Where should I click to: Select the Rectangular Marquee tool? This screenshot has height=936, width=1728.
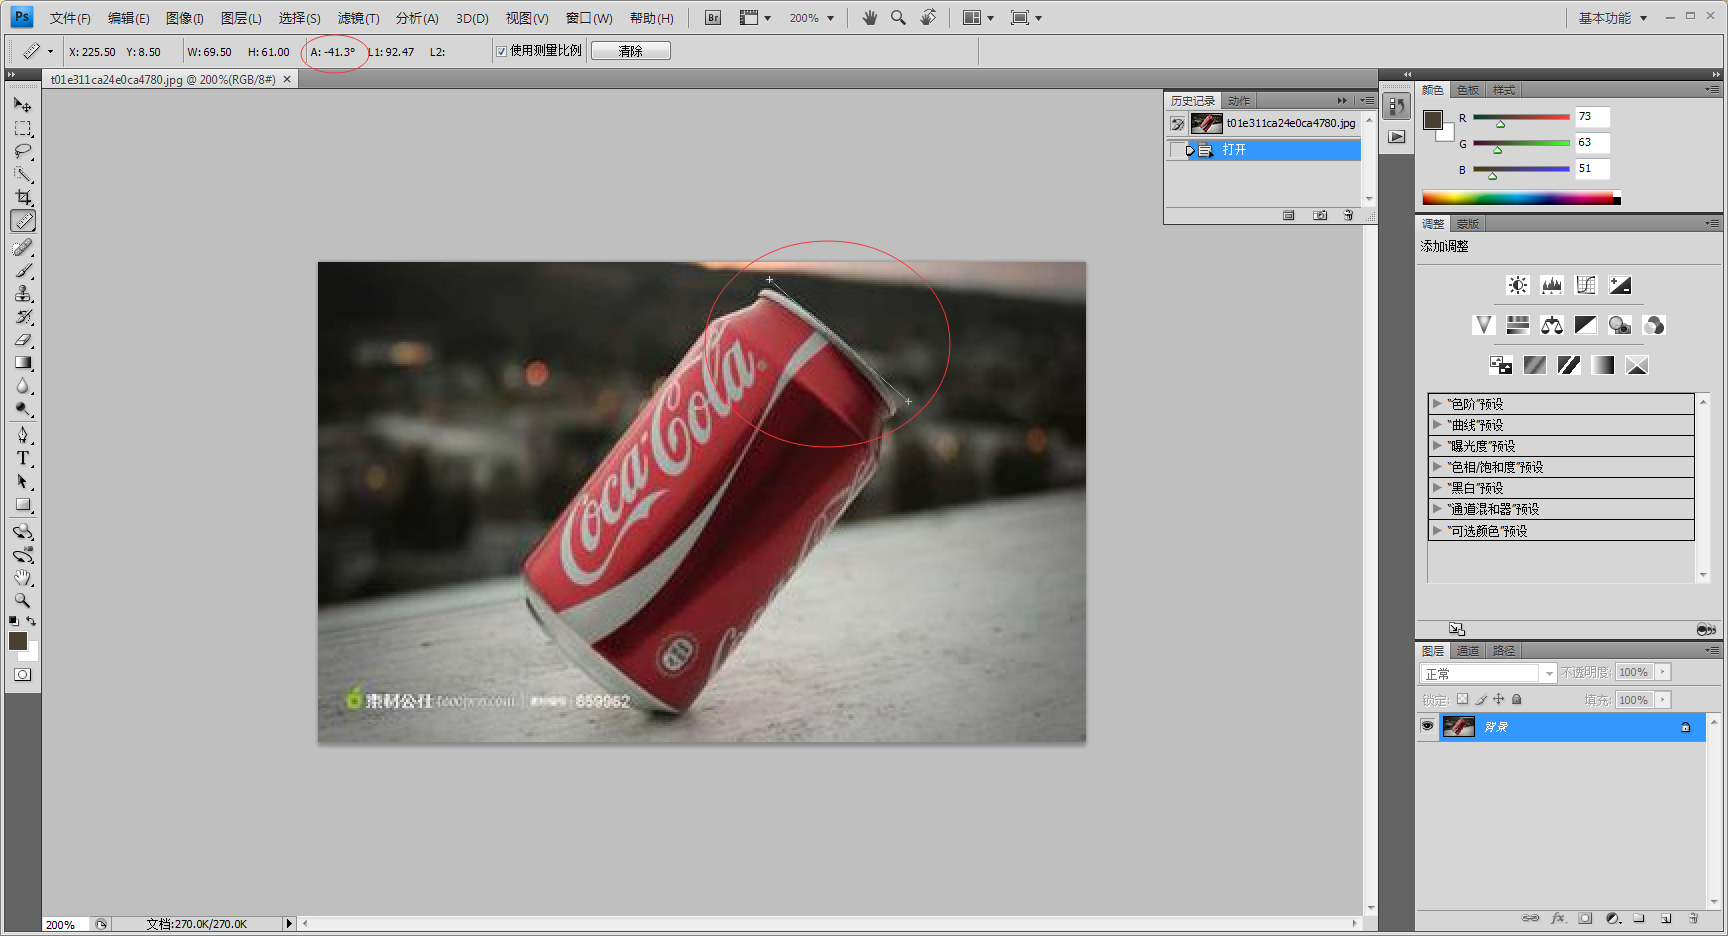(23, 129)
